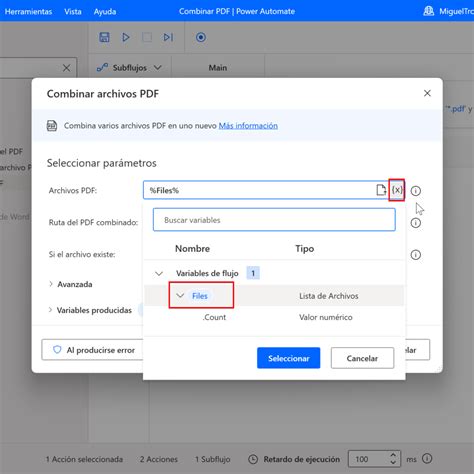Open the Herramientas menu
Image resolution: width=474 pixels, height=474 pixels.
[28, 11]
